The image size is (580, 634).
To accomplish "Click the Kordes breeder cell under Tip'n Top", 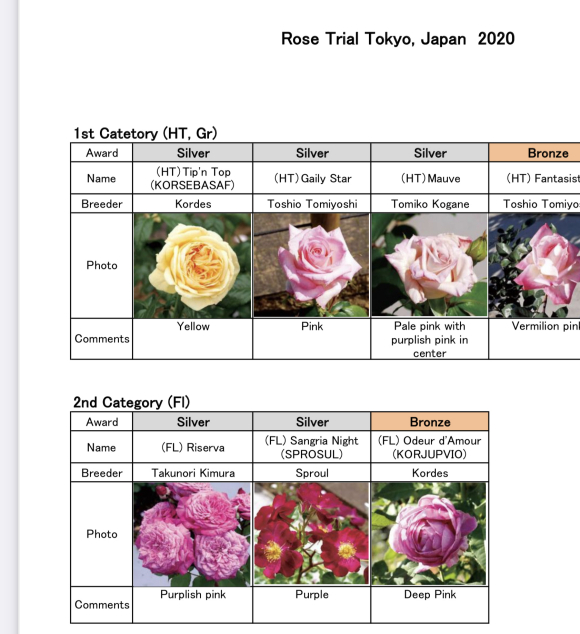I will [x=193, y=204].
